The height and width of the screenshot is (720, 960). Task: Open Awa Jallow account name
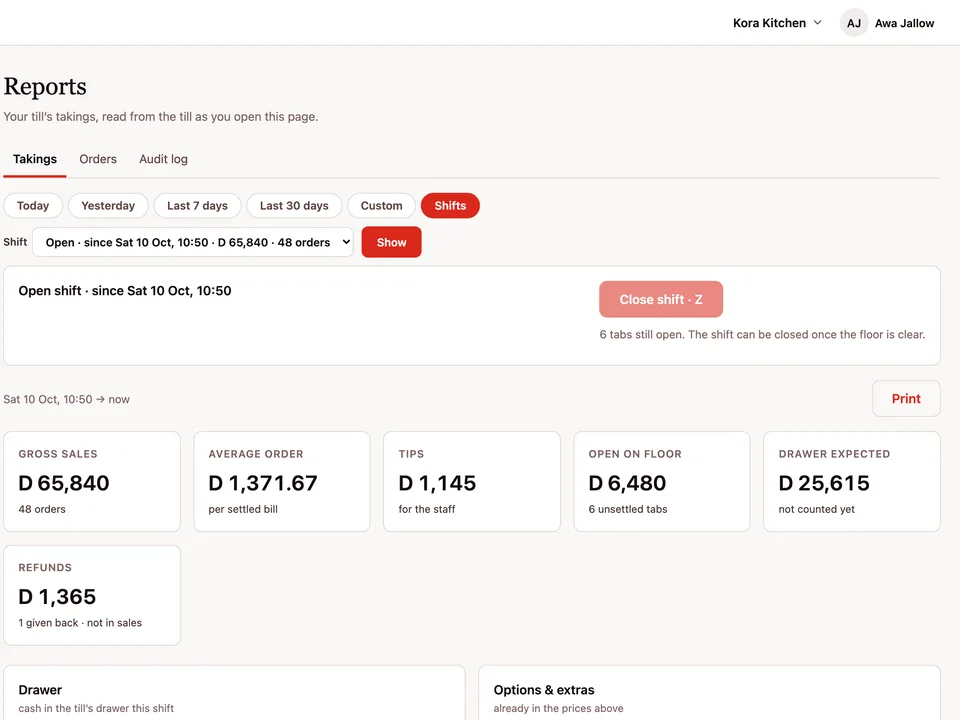(x=904, y=23)
